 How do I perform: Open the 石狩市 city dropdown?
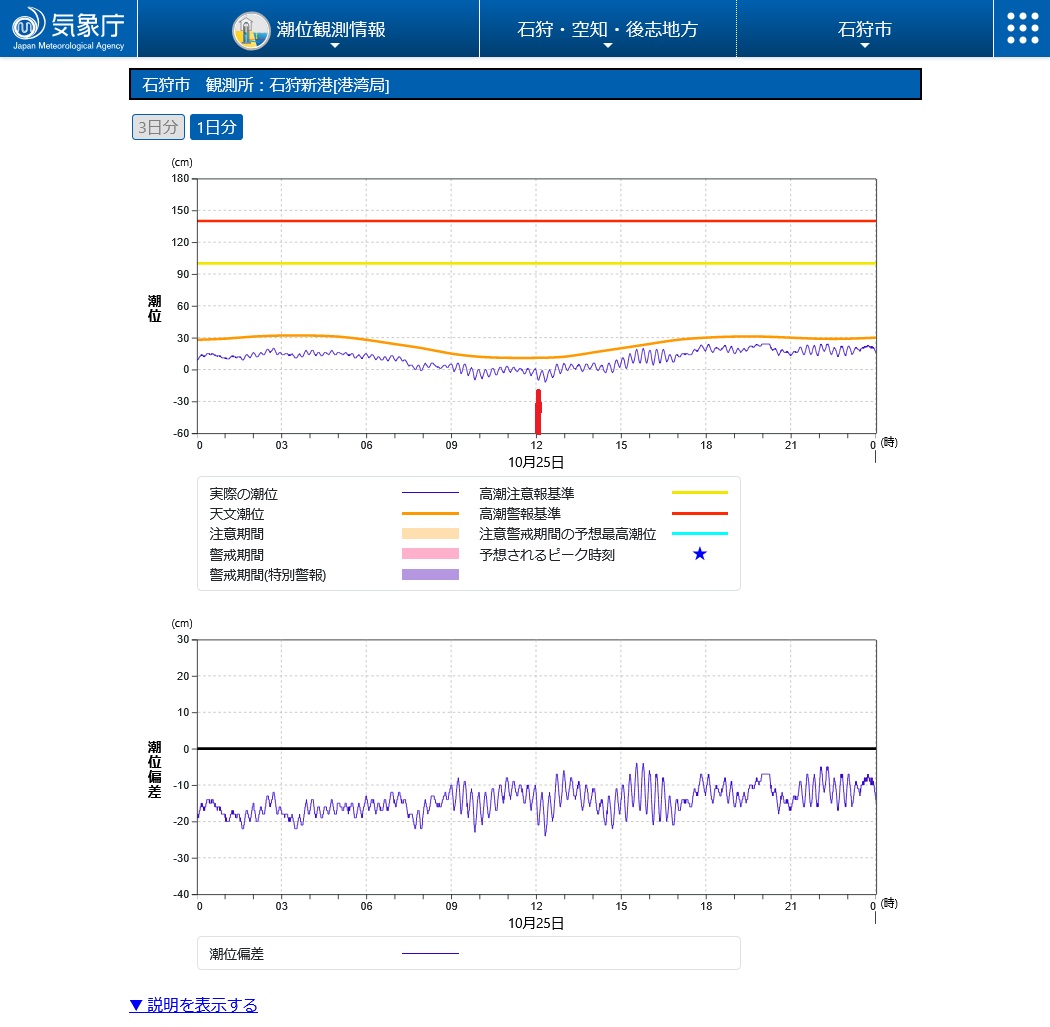click(864, 30)
